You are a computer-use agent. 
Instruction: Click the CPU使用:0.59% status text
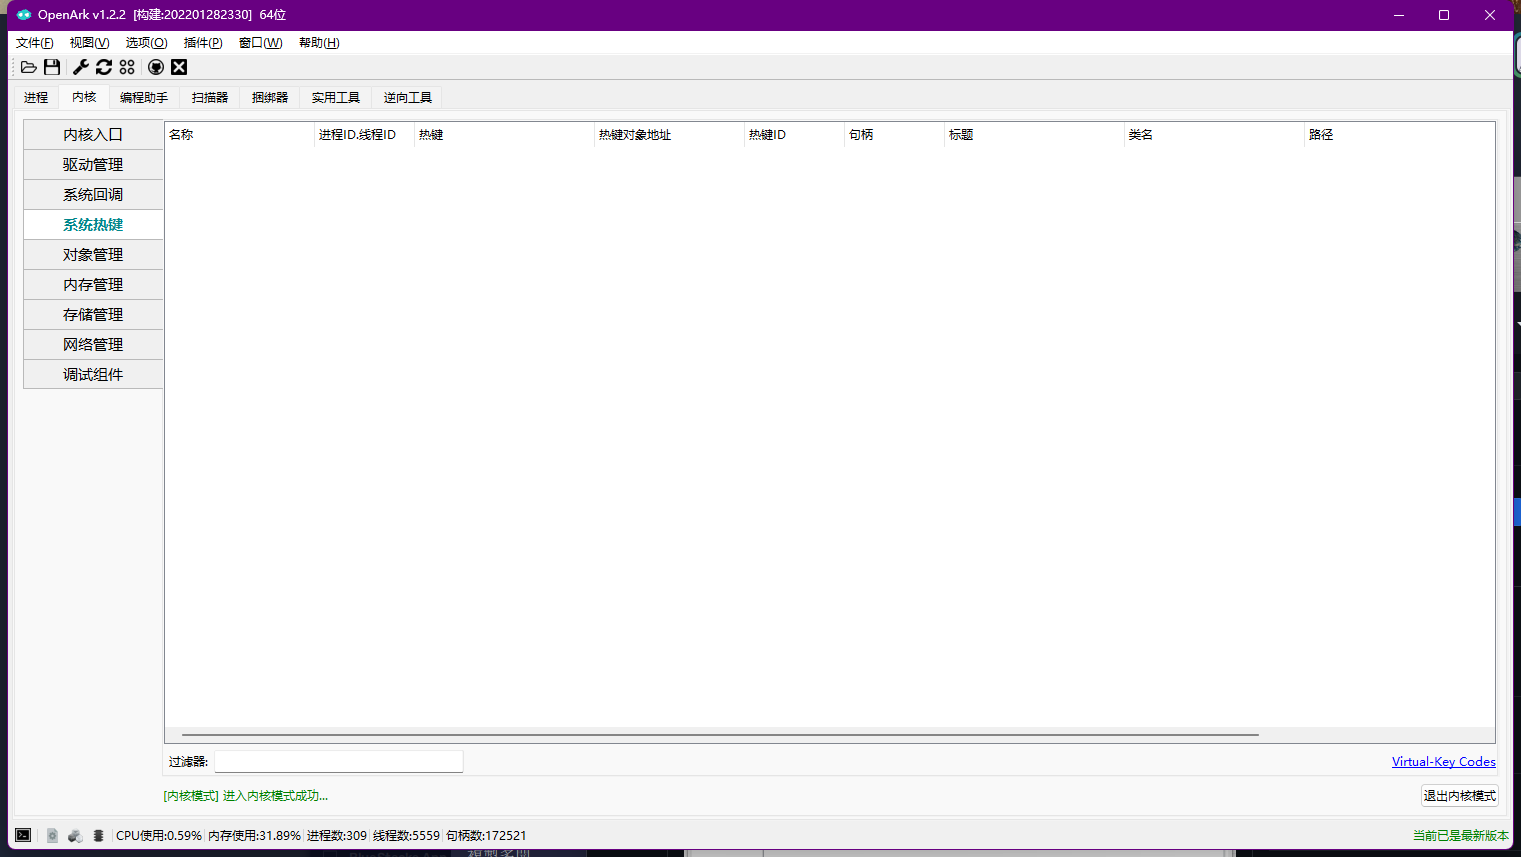[x=159, y=836]
